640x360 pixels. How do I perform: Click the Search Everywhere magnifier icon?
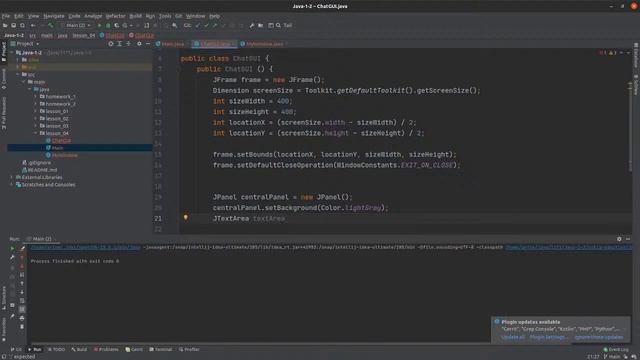point(278,25)
